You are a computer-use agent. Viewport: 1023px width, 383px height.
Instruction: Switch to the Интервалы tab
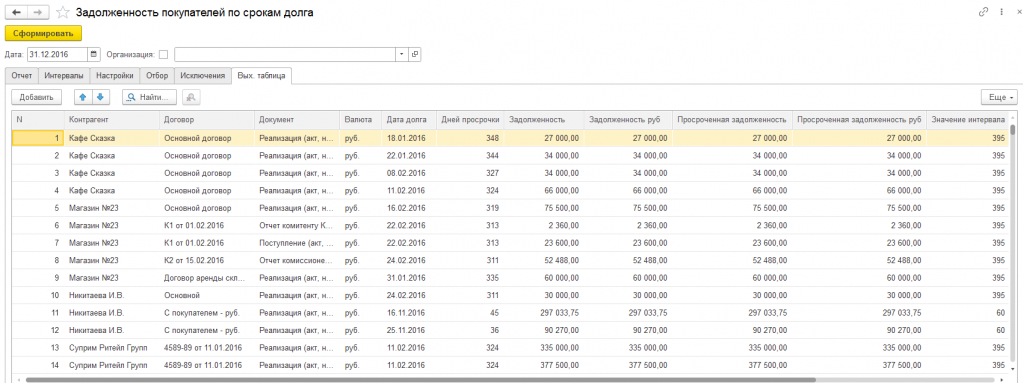(64, 75)
